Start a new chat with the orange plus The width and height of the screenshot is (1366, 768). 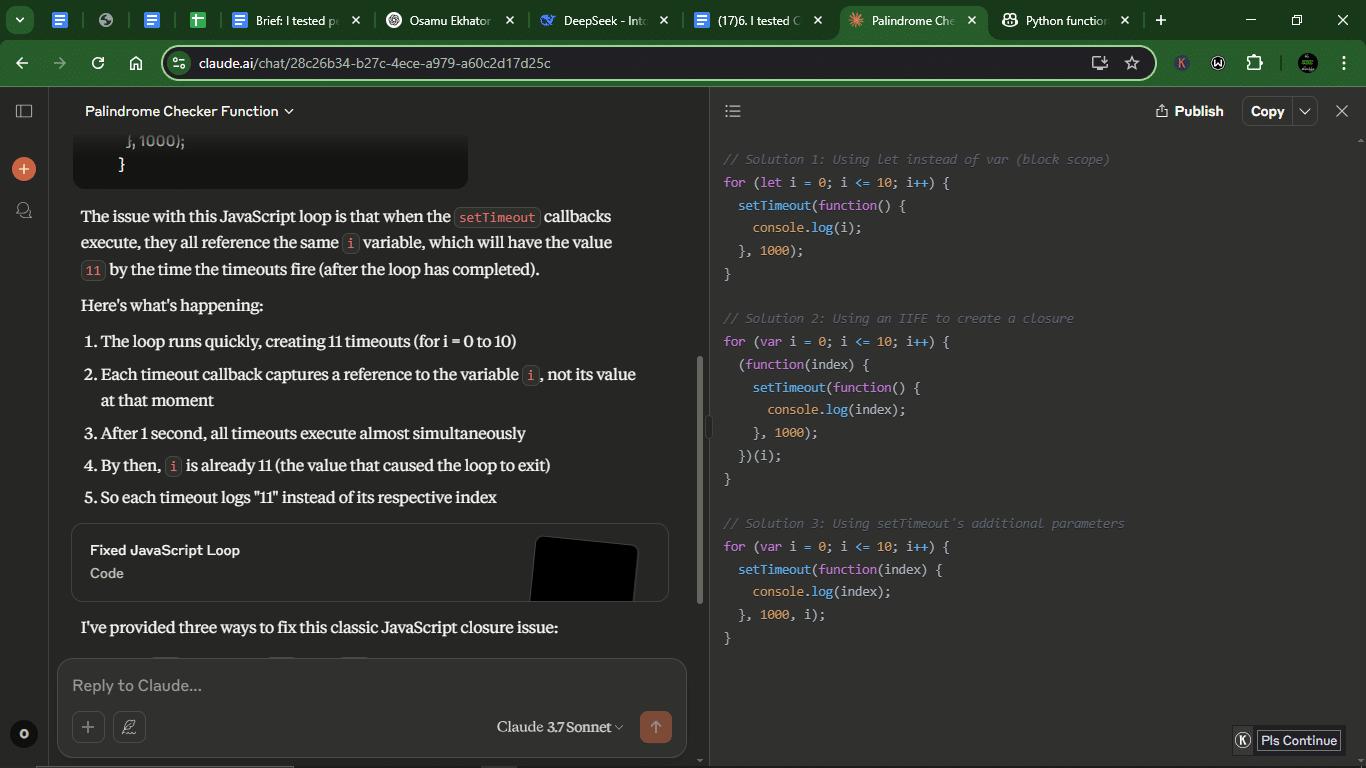(x=24, y=169)
